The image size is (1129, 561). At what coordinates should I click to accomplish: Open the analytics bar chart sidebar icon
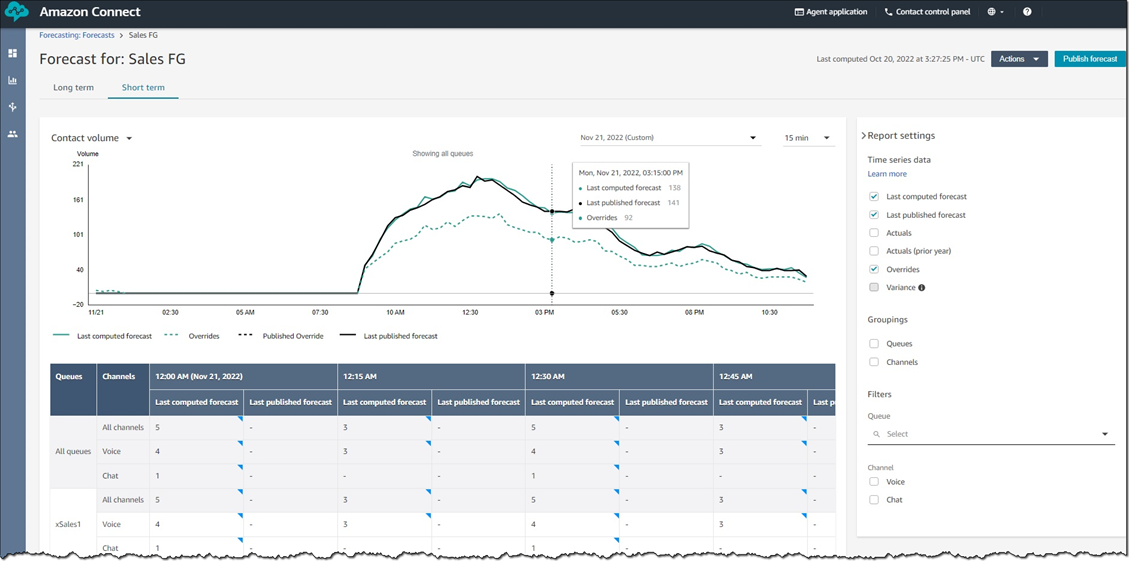pos(12,80)
